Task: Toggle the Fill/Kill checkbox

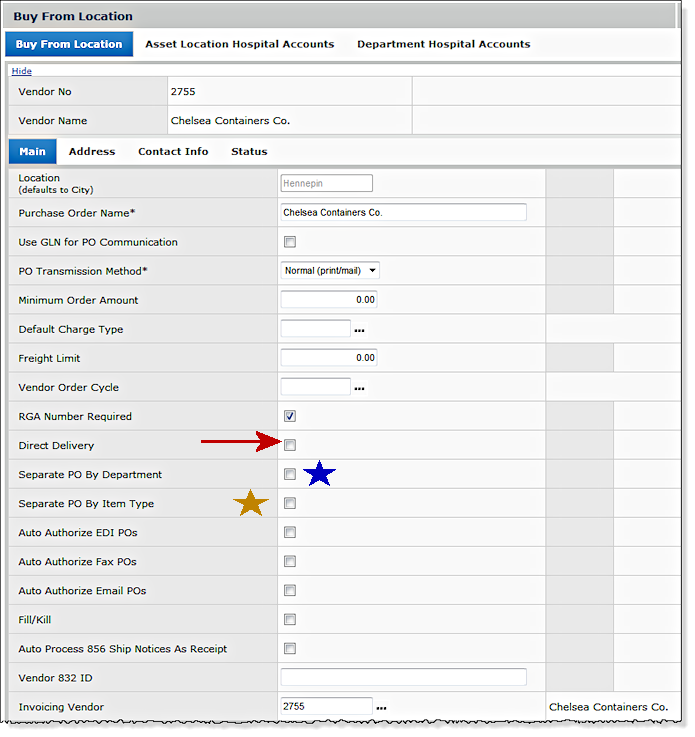Action: [290, 619]
